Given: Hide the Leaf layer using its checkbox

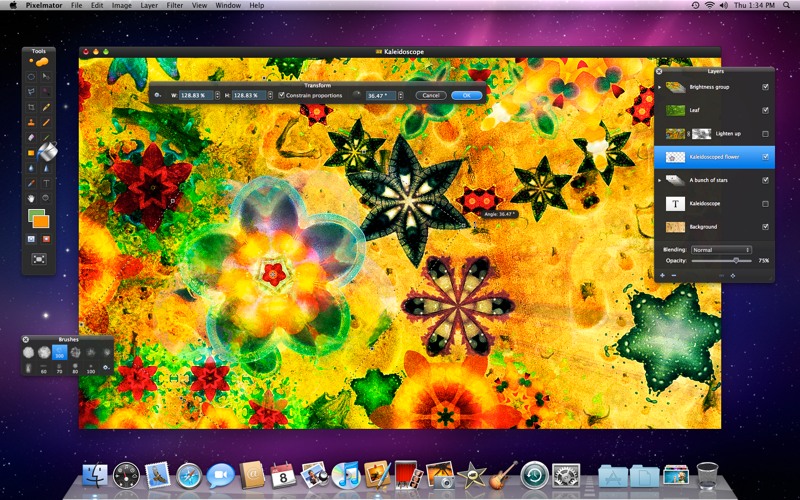Looking at the screenshot, I should coord(765,110).
